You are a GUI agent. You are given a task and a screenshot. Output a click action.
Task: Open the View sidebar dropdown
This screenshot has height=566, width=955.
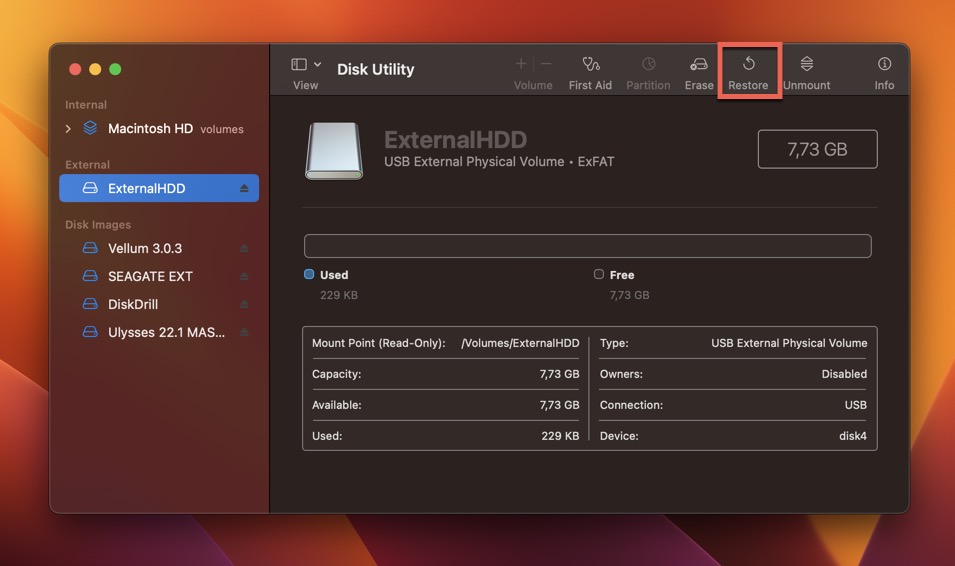(306, 64)
